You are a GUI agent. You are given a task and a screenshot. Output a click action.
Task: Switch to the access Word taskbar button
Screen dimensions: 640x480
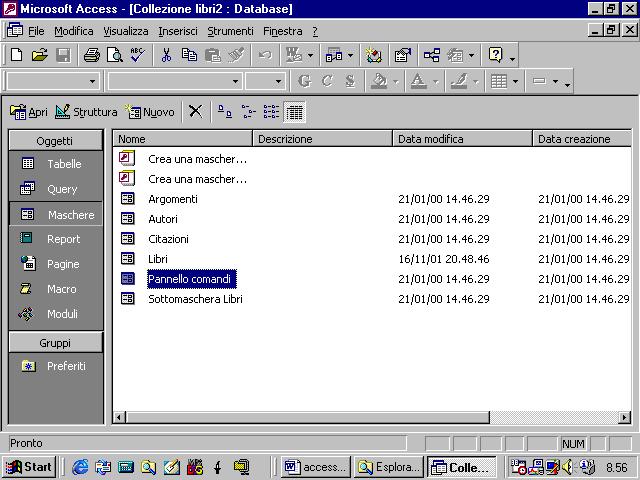click(316, 467)
